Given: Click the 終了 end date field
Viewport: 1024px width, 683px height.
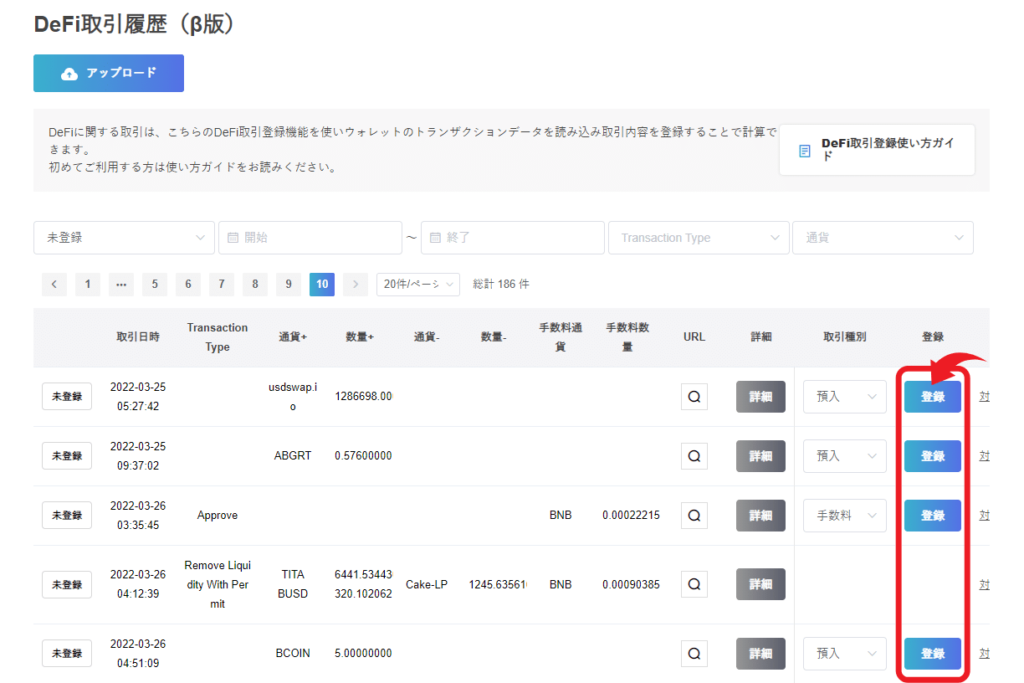Looking at the screenshot, I should coord(513,238).
